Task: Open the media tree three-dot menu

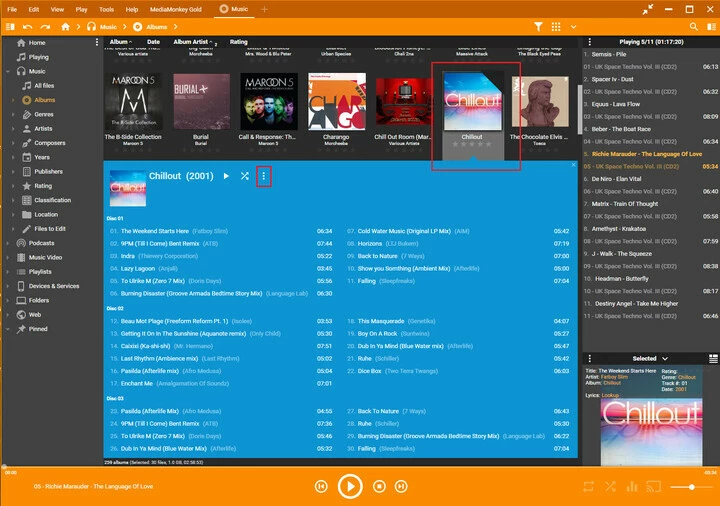Action: (x=96, y=42)
